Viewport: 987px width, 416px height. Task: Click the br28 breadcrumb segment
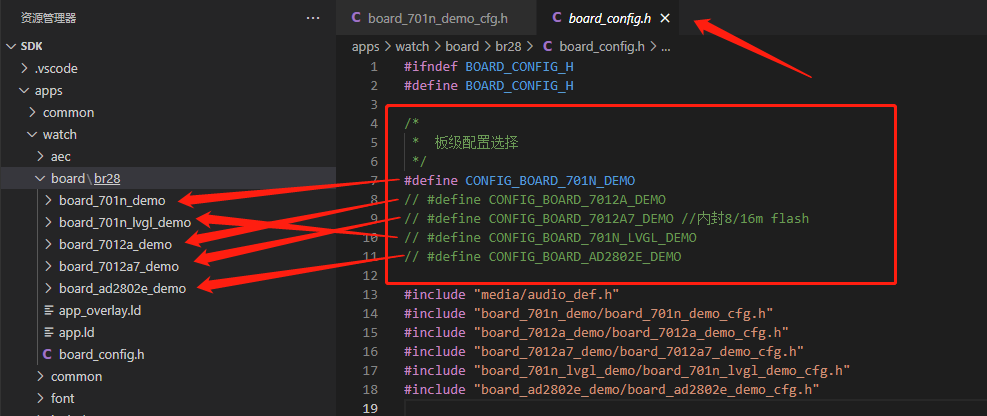click(505, 46)
